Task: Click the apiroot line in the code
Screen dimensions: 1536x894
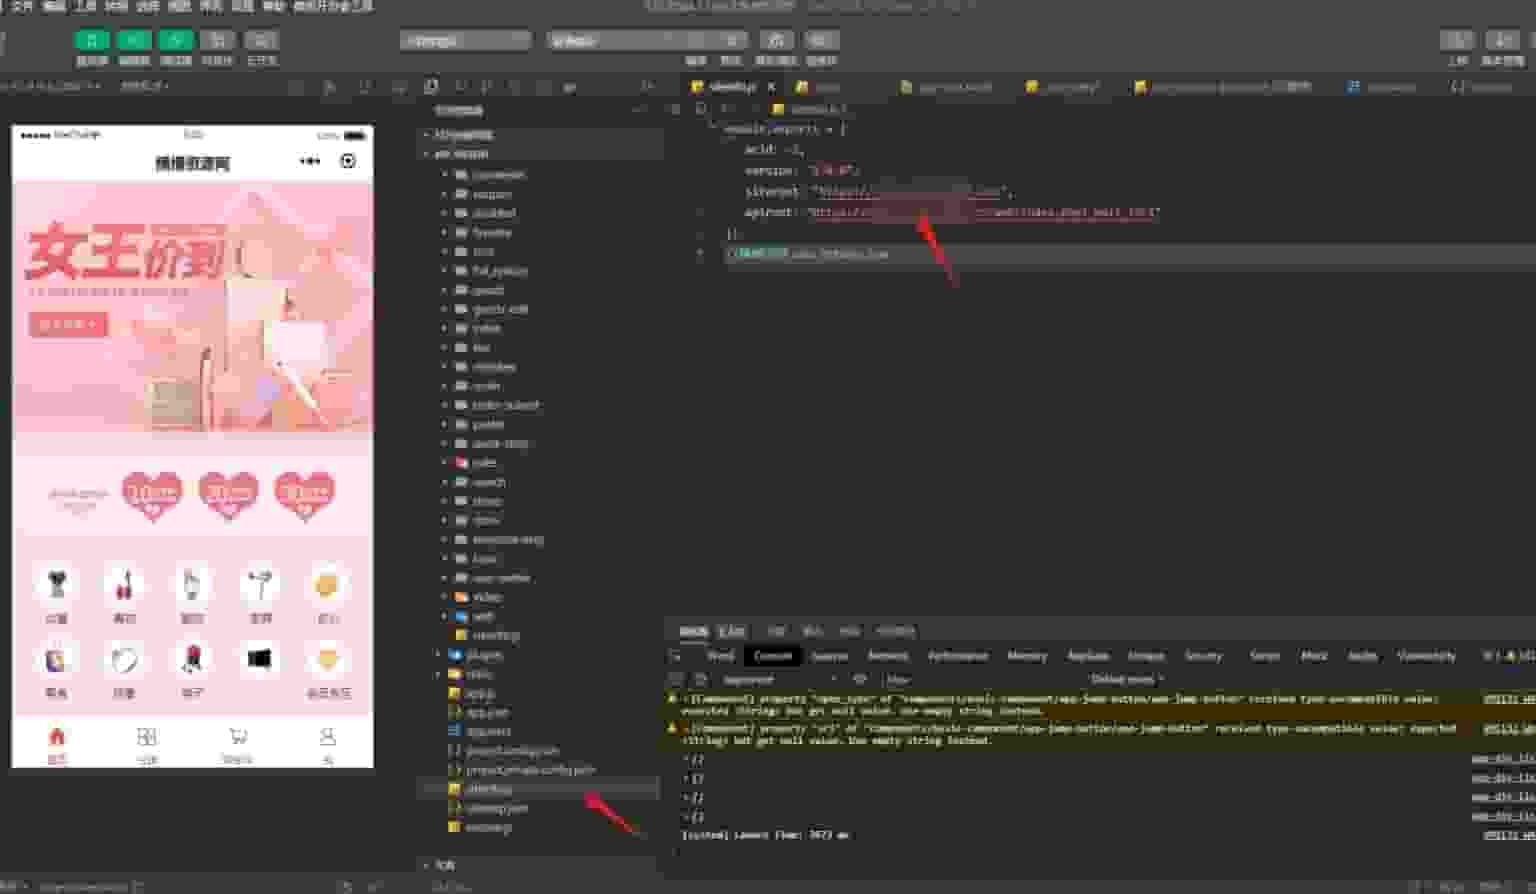Action: click(x=951, y=212)
